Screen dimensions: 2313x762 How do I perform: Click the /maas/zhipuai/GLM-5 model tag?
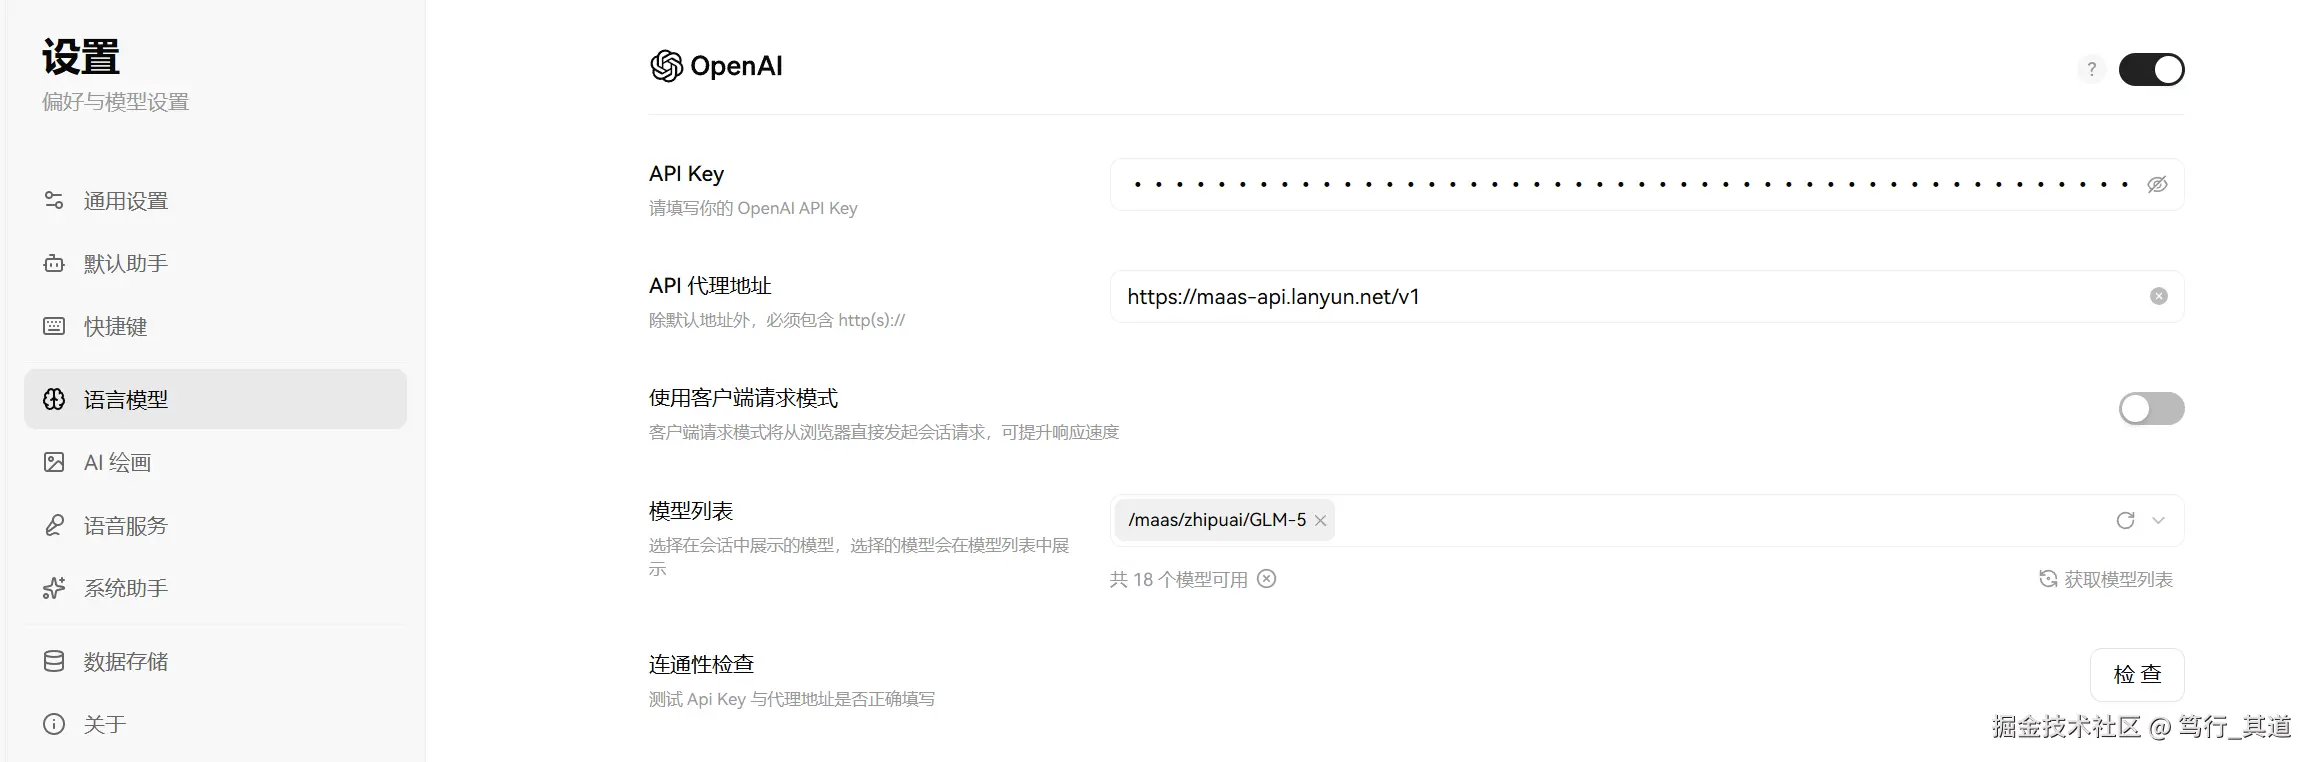pyautogui.click(x=1224, y=520)
